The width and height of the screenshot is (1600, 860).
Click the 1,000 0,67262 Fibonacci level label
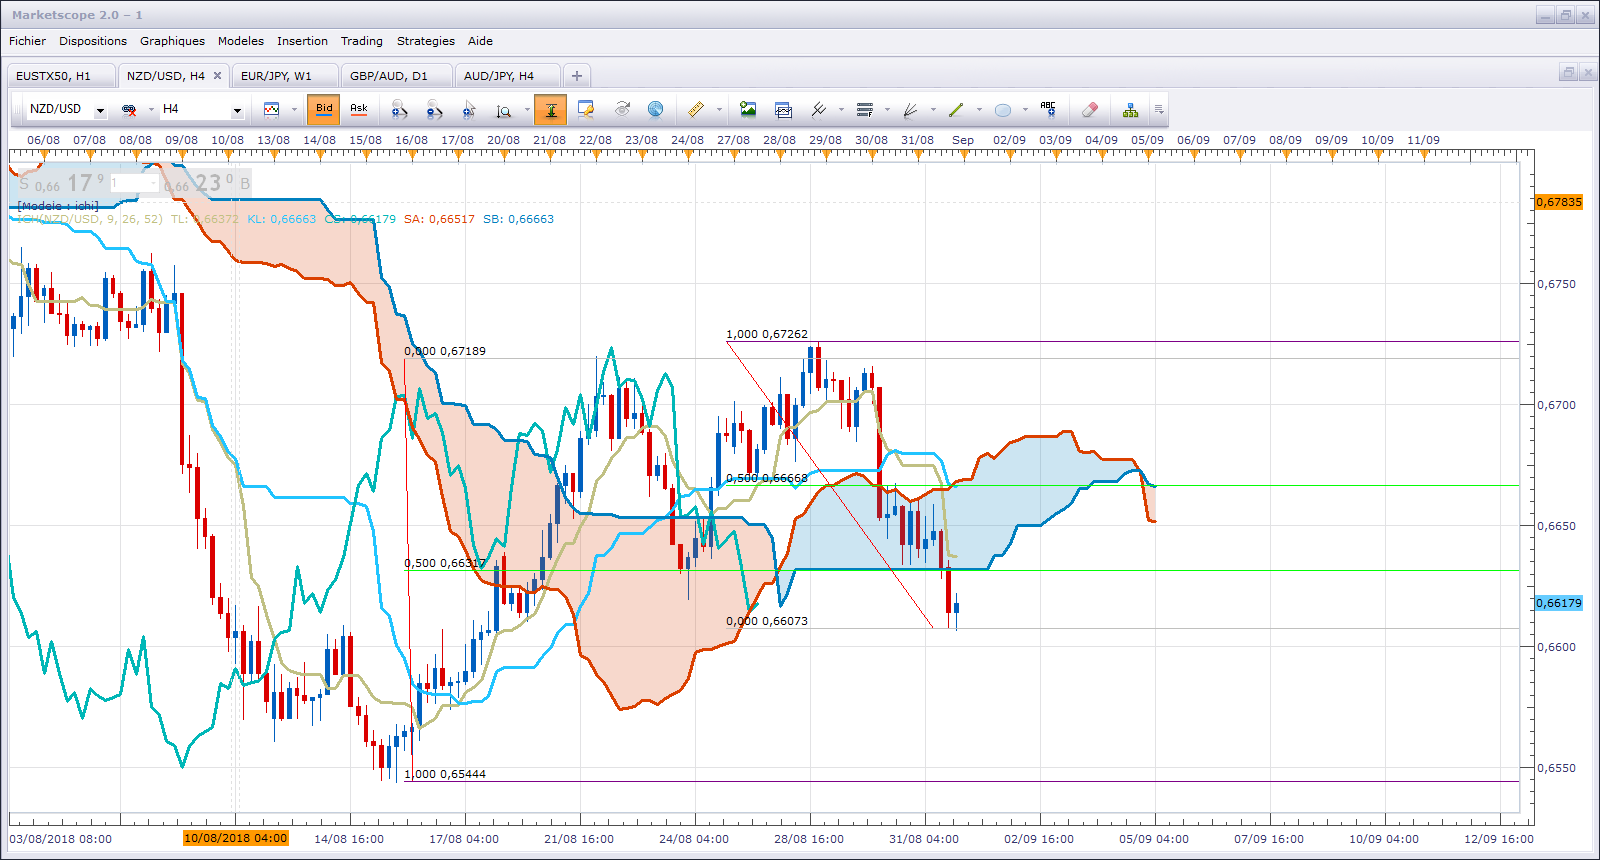pos(767,334)
